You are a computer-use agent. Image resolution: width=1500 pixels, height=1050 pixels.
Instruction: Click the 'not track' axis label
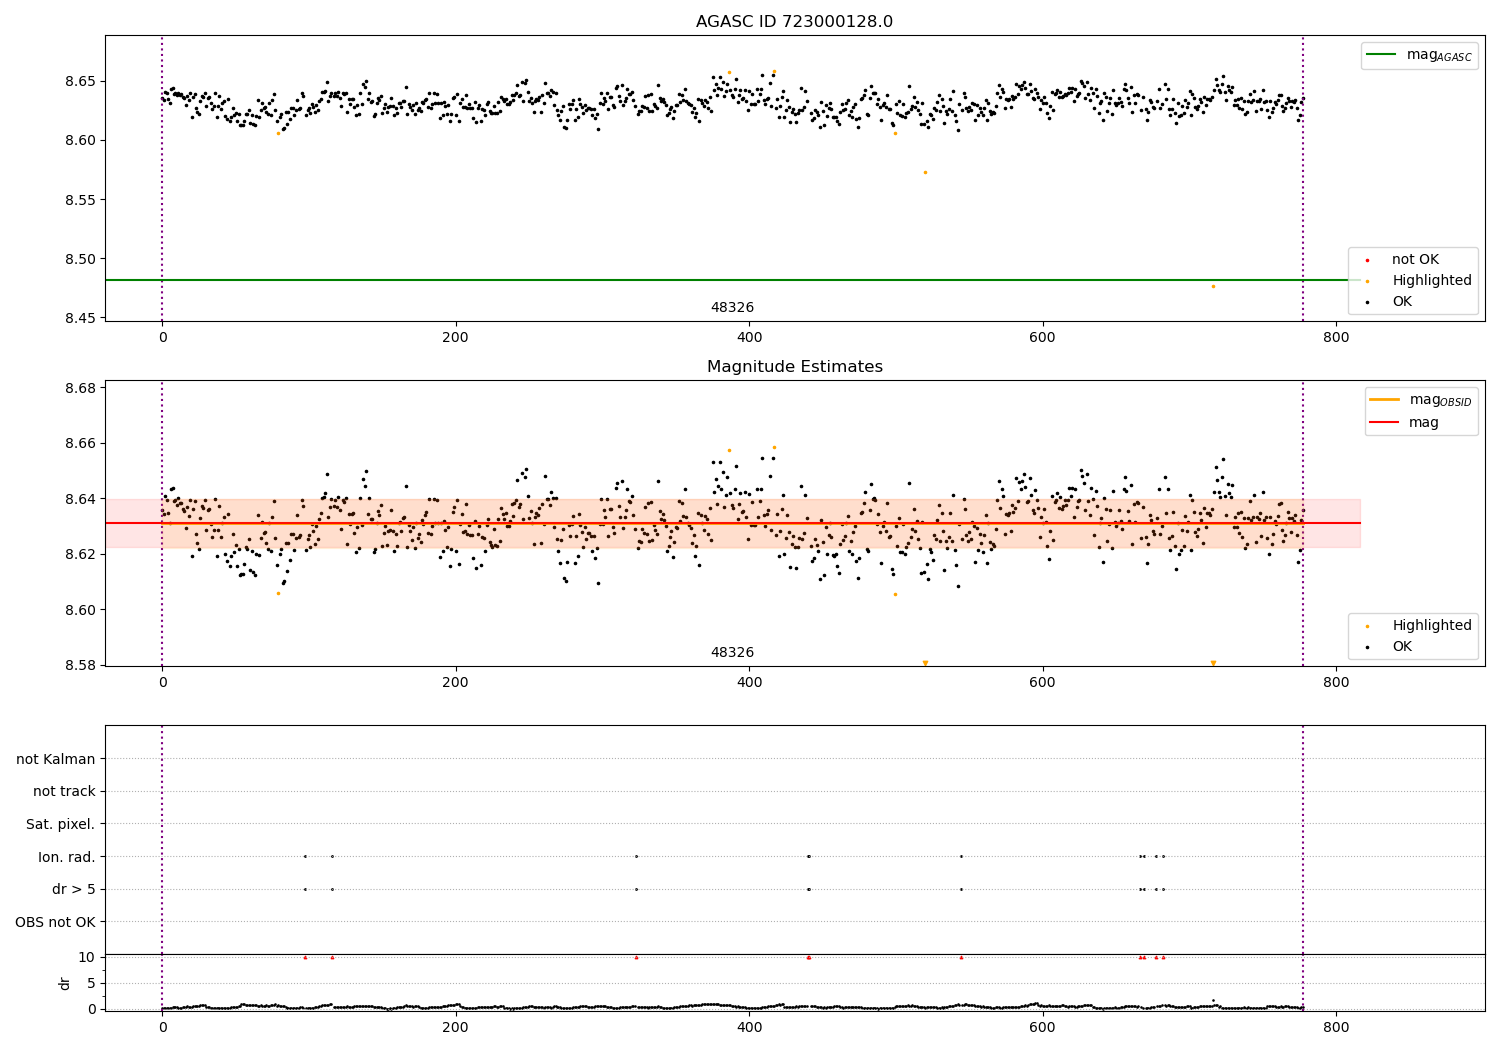pyautogui.click(x=64, y=792)
